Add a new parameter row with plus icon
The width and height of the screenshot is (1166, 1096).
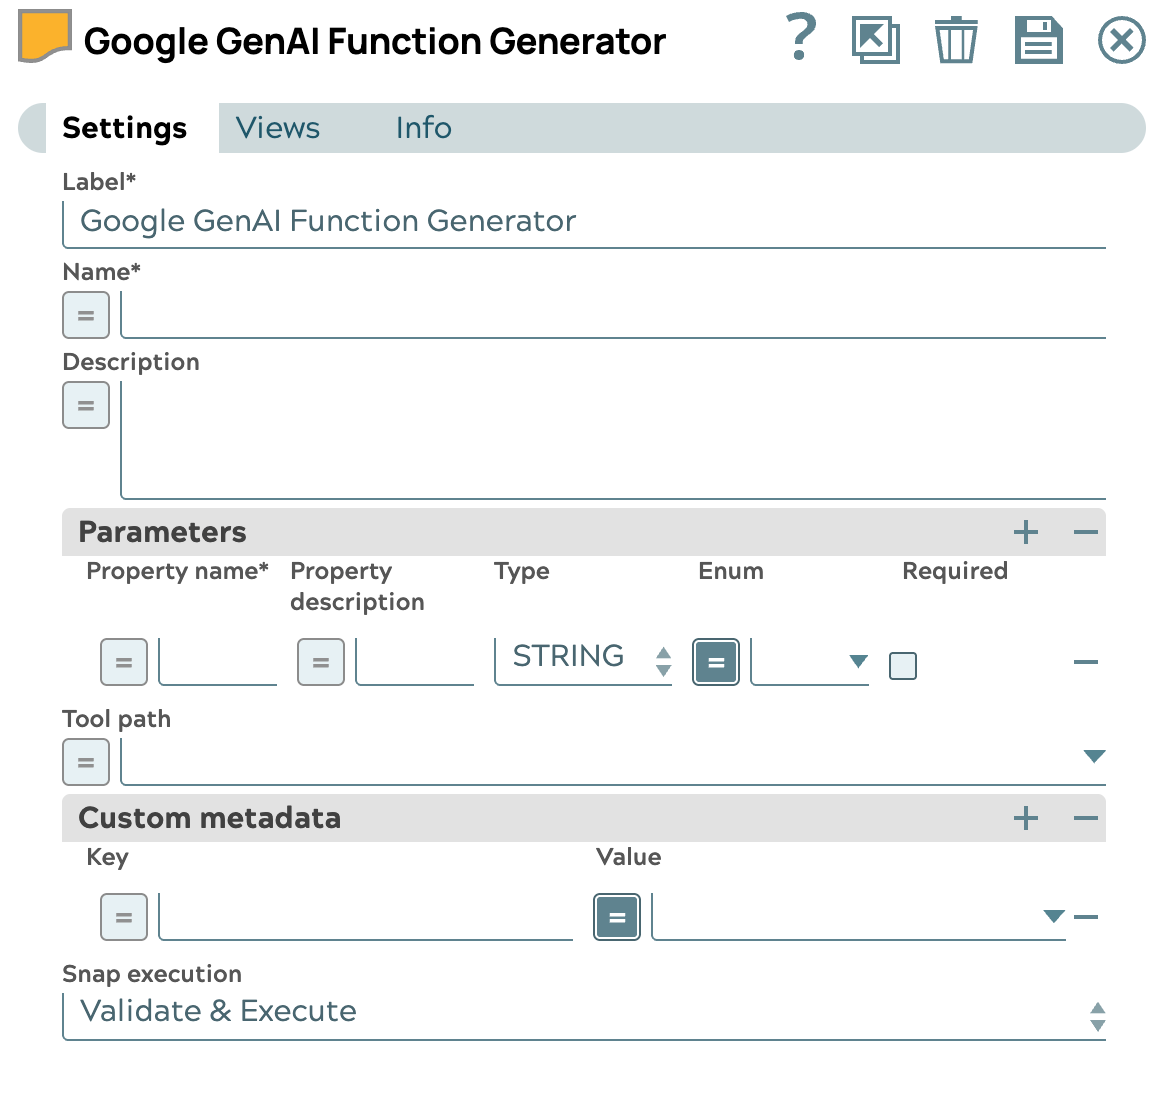coord(1025,532)
